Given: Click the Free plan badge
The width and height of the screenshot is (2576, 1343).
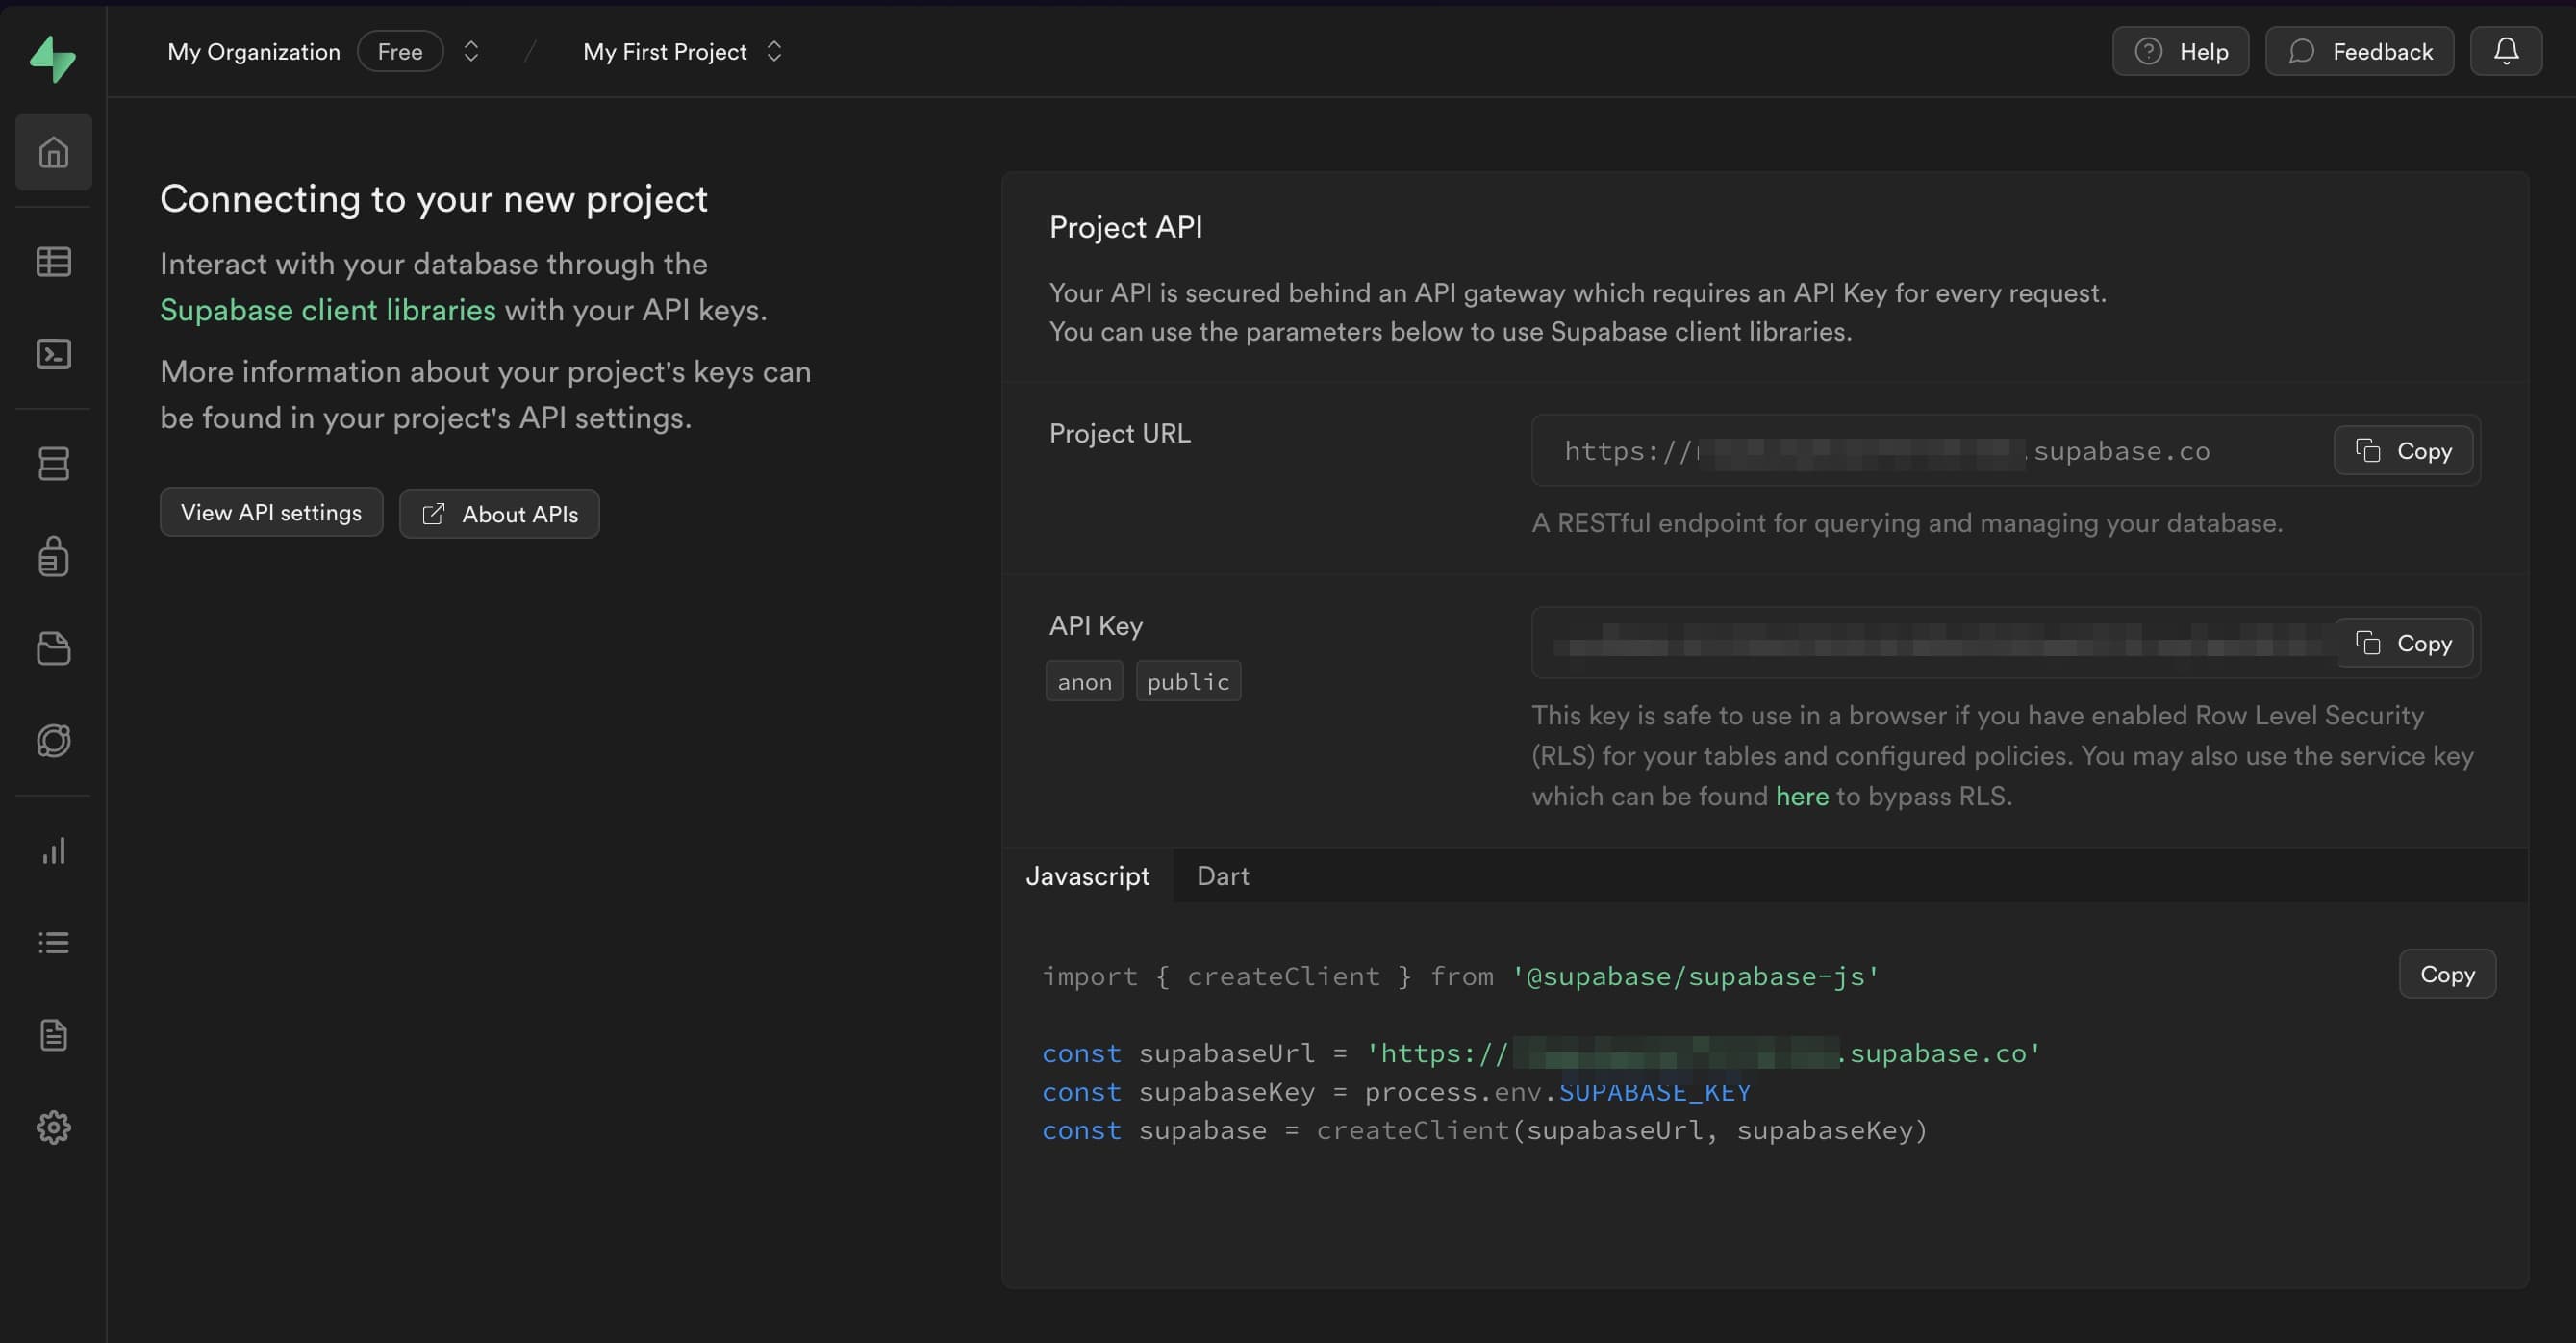Looking at the screenshot, I should pyautogui.click(x=400, y=51).
